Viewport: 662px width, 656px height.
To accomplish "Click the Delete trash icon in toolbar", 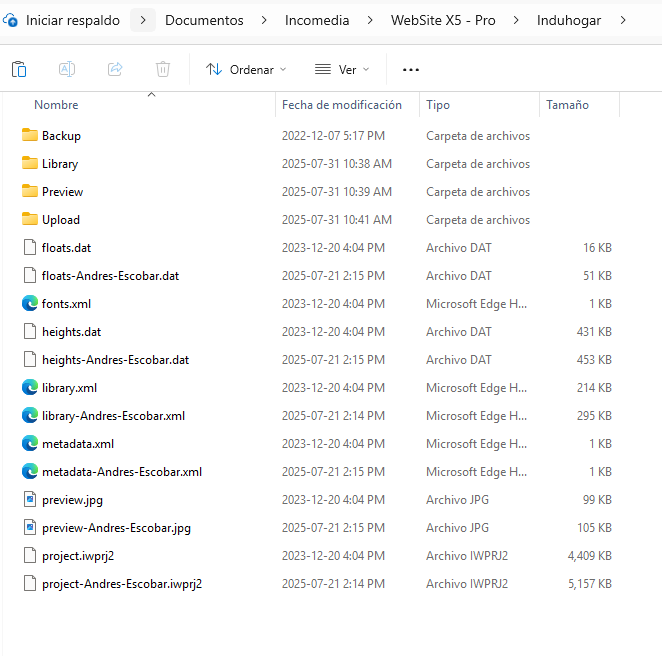I will point(163,69).
